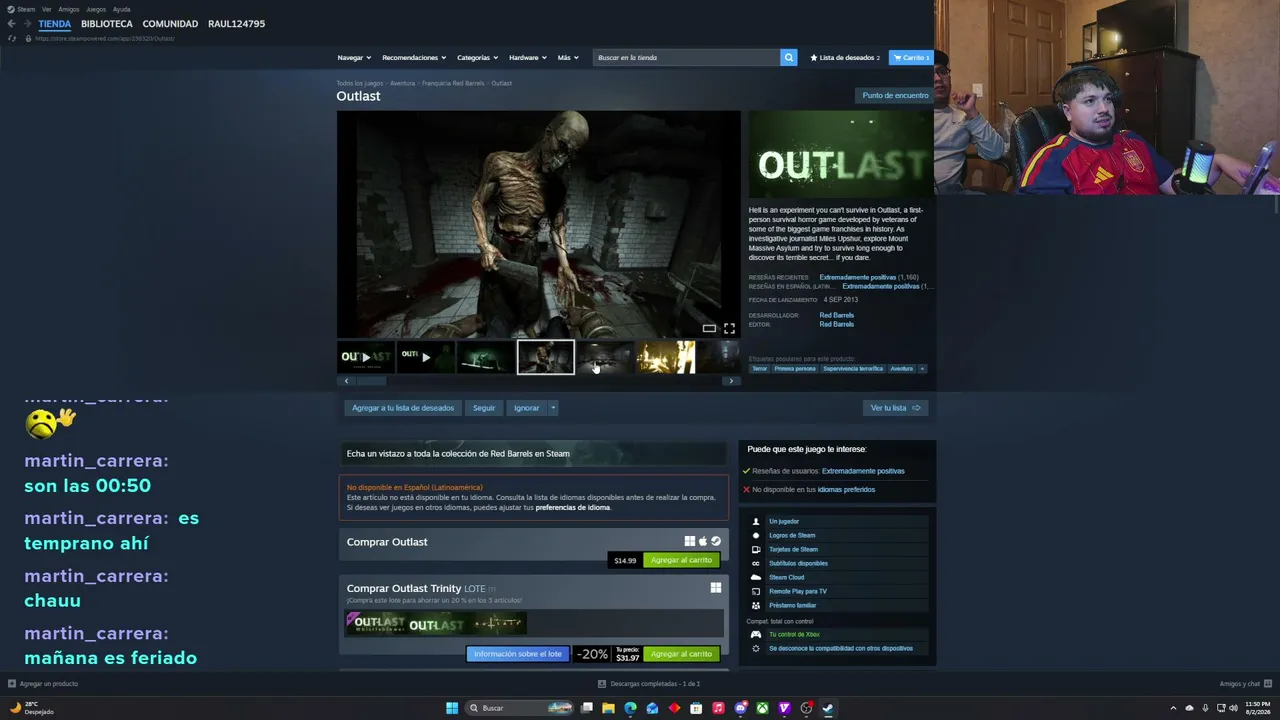Click the Xbox controller support icon
Image resolution: width=1280 pixels, height=720 pixels.
(x=756, y=634)
